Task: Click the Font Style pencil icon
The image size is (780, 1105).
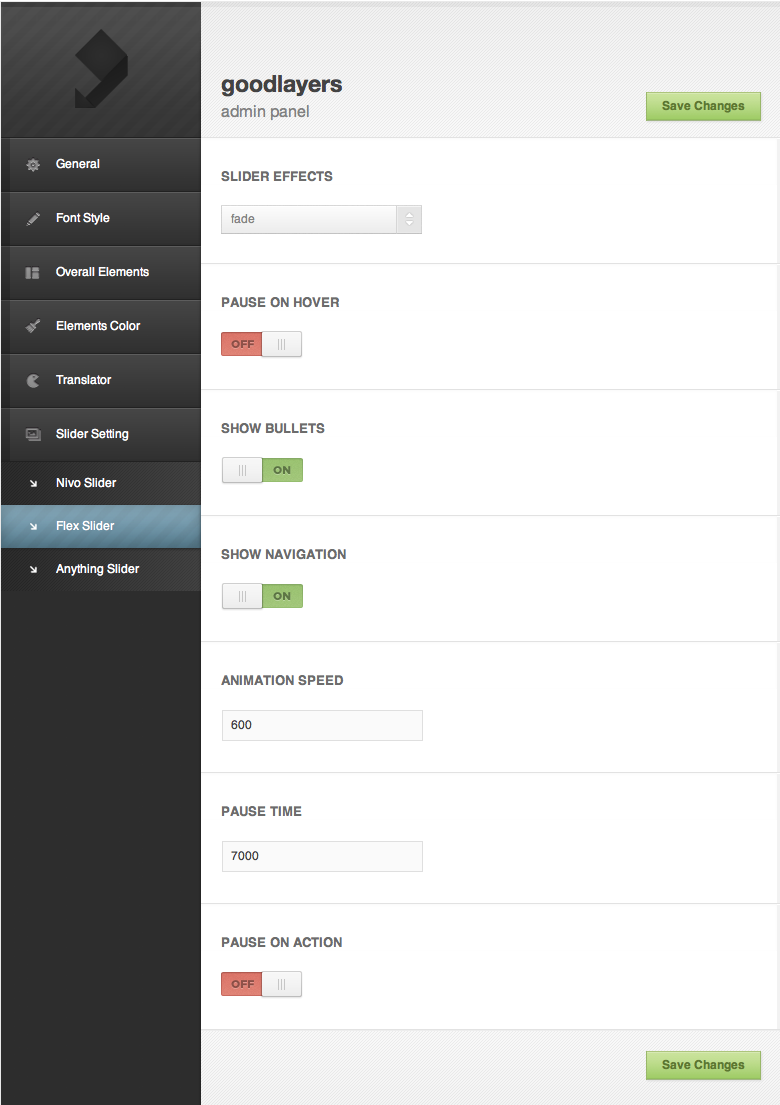Action: click(33, 218)
